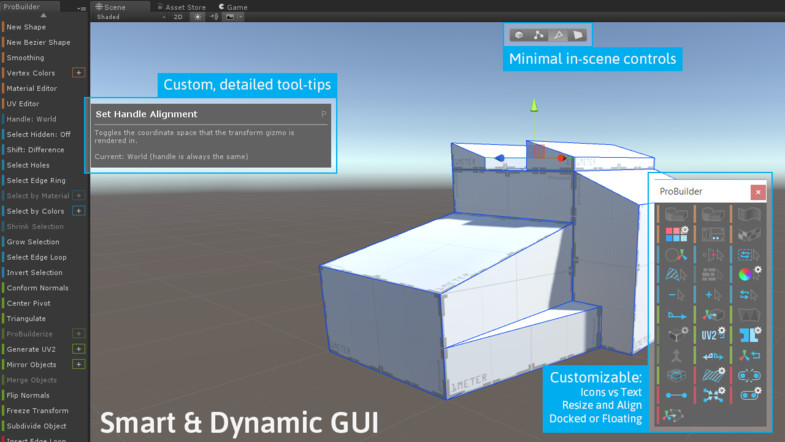The height and width of the screenshot is (442, 785).
Task: Open the ProBuilder panel context menu icon
Action: 82,8
